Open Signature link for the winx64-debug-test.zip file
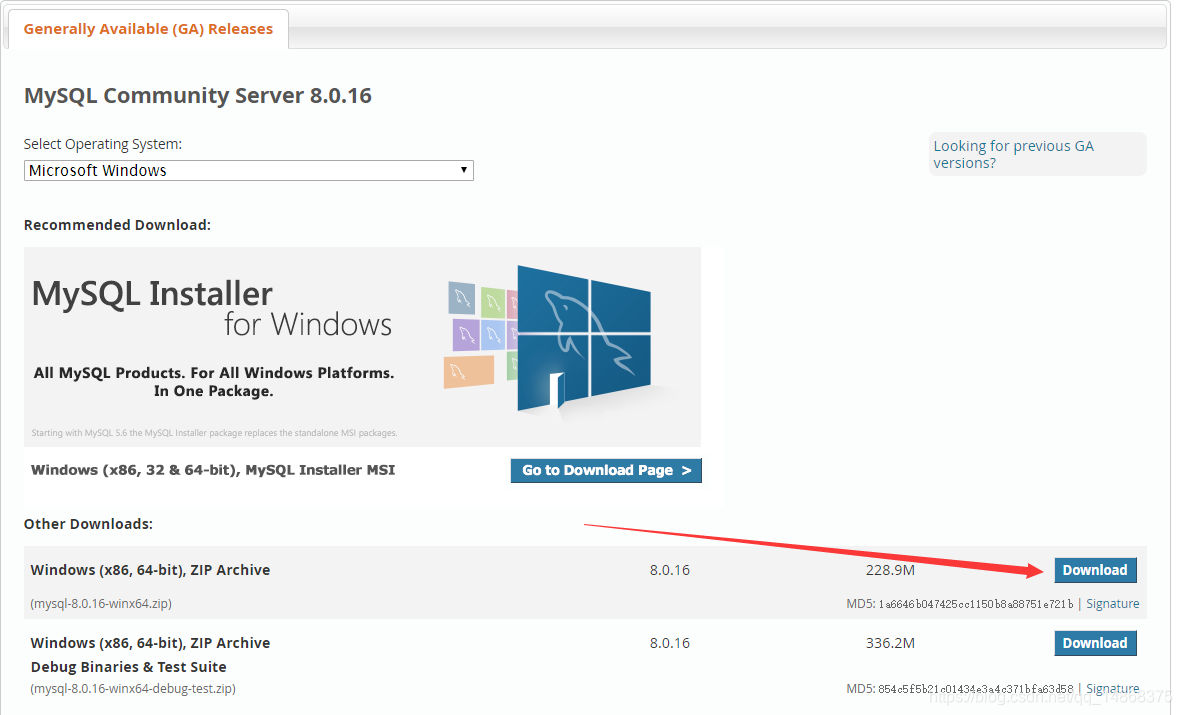Image resolution: width=1182 pixels, height=715 pixels. [x=1112, y=689]
